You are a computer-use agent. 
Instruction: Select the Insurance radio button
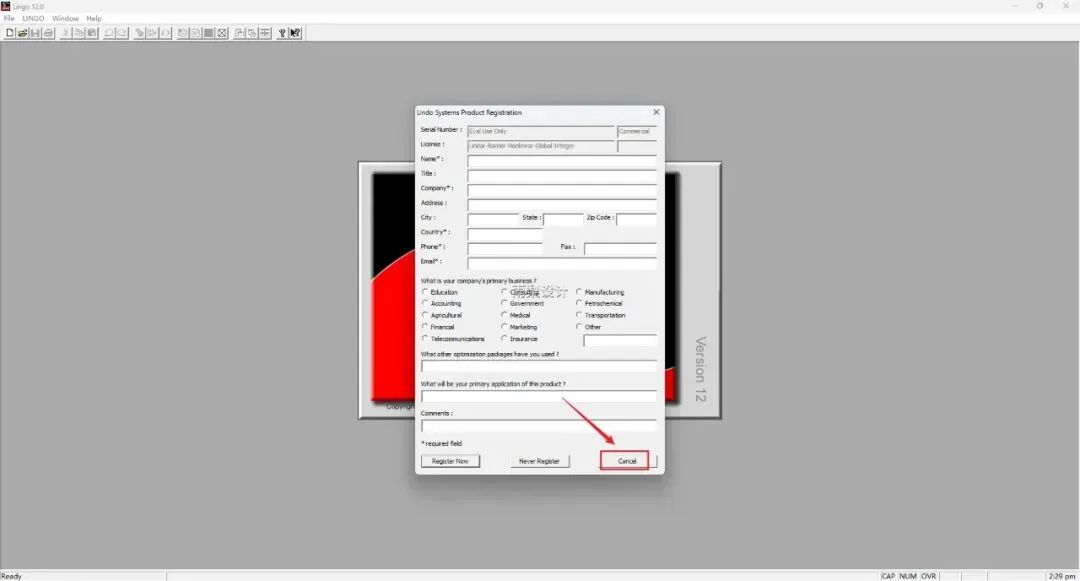504,338
